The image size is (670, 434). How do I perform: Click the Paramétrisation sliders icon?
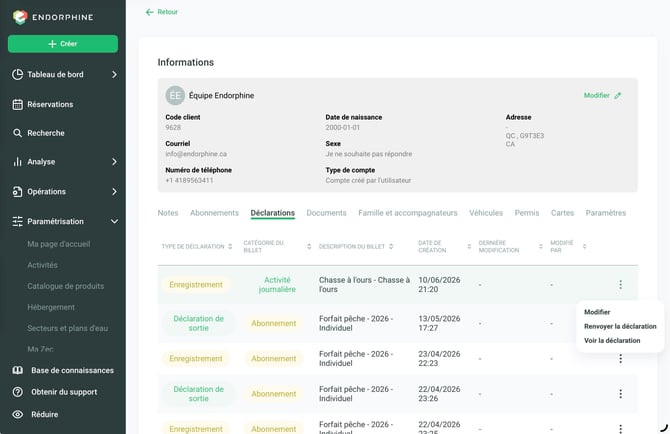coord(18,221)
